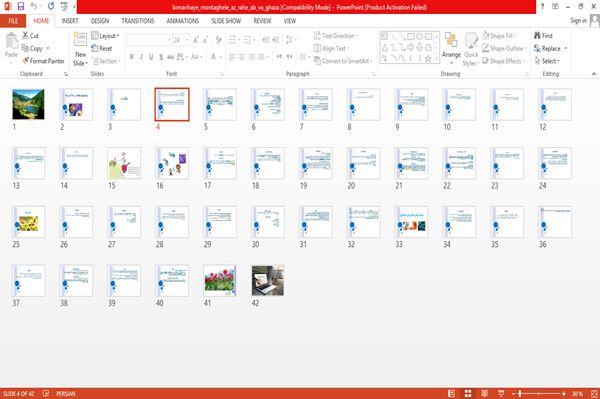600x399 pixels.
Task: Open Shape Outline dropdown
Action: click(504, 48)
